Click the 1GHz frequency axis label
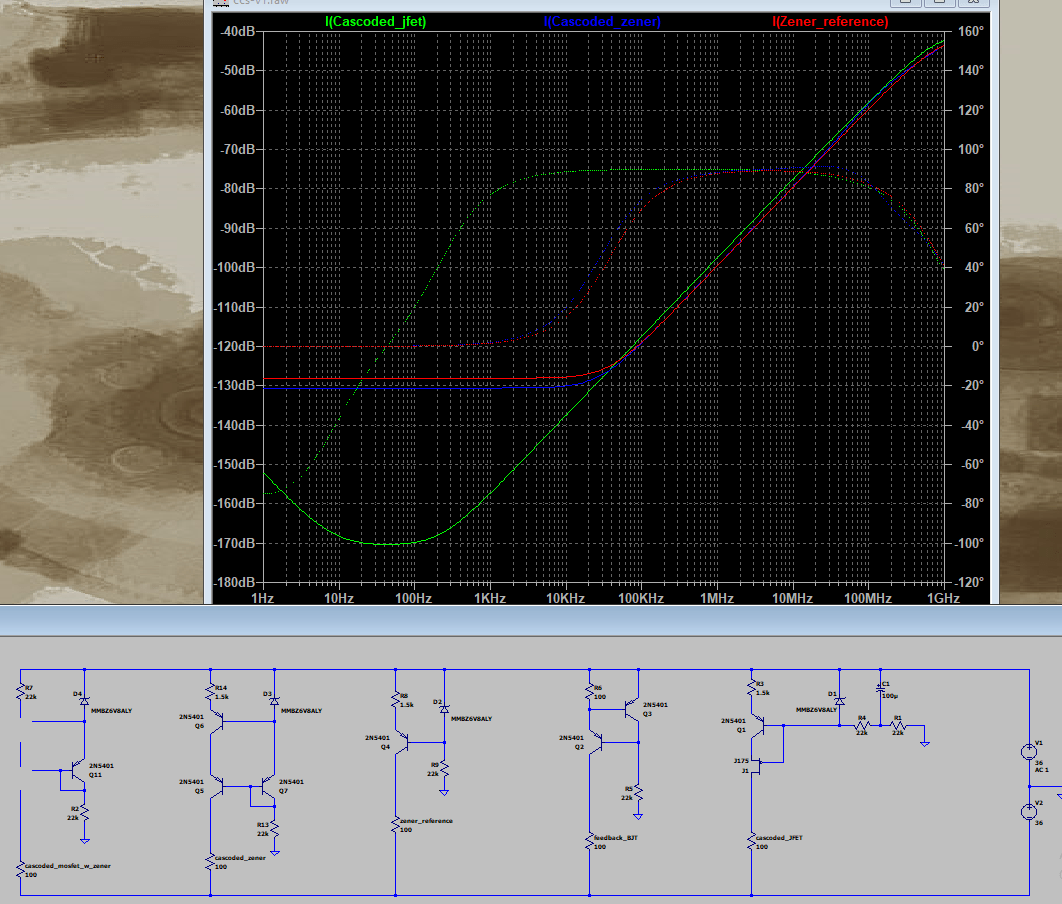1062x904 pixels. coord(943,599)
